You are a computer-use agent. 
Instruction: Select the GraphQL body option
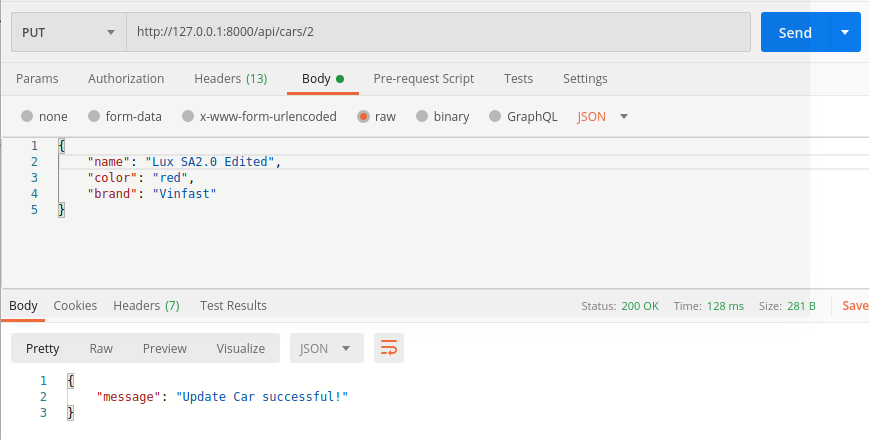[495, 116]
